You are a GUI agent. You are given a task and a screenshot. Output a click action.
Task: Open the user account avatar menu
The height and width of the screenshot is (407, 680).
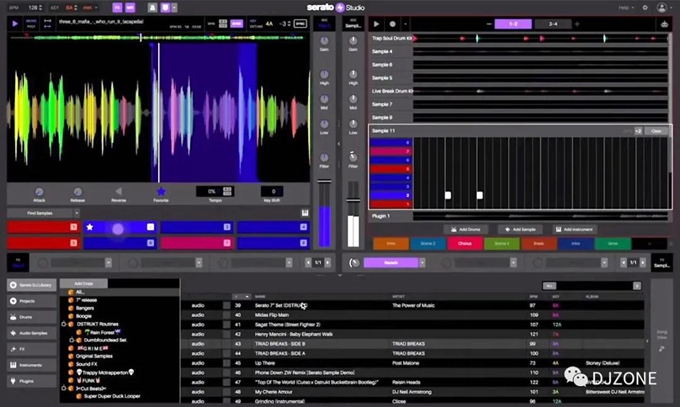tap(662, 7)
